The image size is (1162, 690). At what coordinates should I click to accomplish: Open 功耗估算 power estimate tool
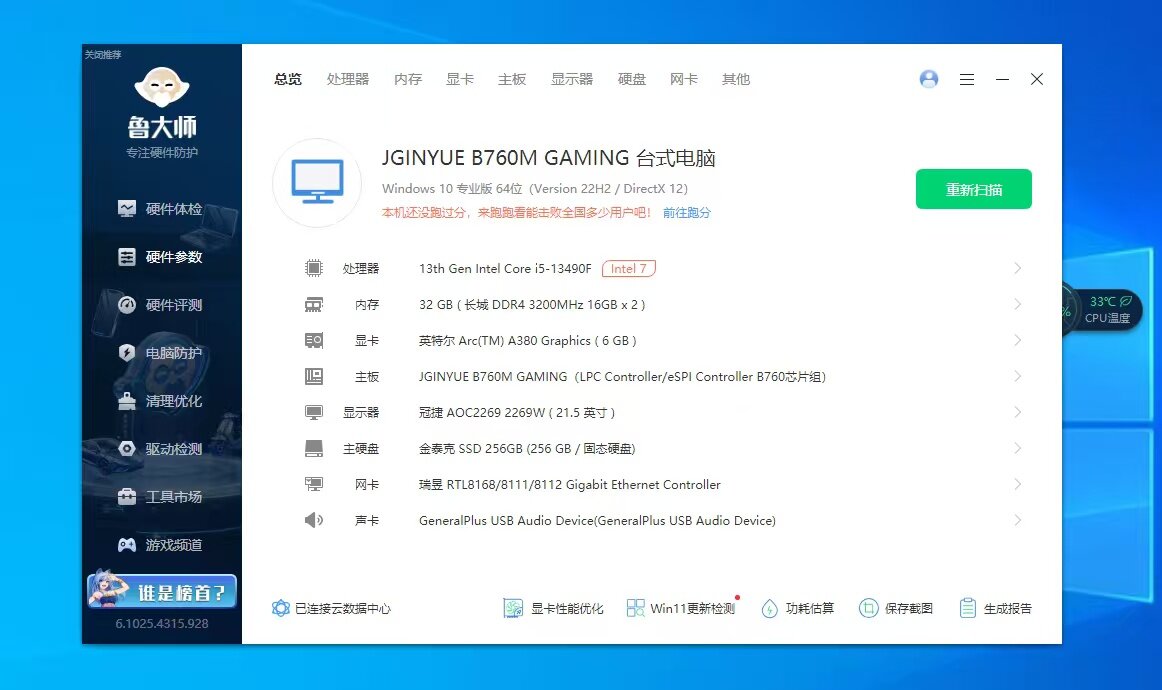point(797,608)
